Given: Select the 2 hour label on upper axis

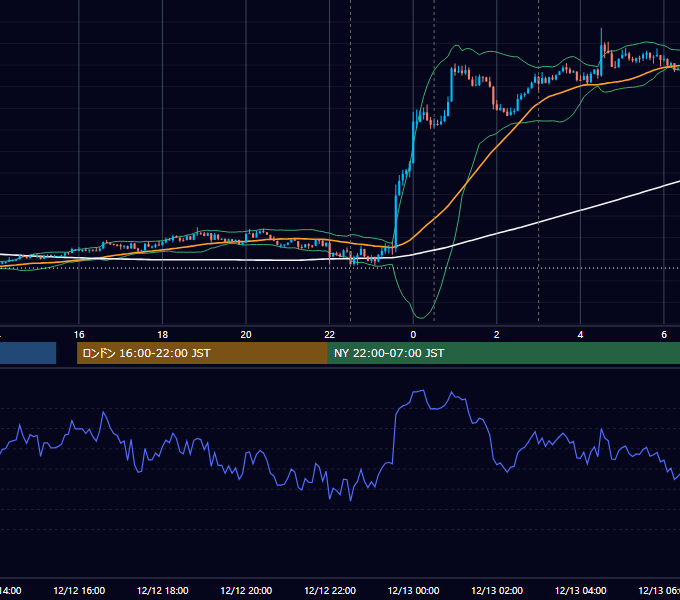Looking at the screenshot, I should click(497, 334).
